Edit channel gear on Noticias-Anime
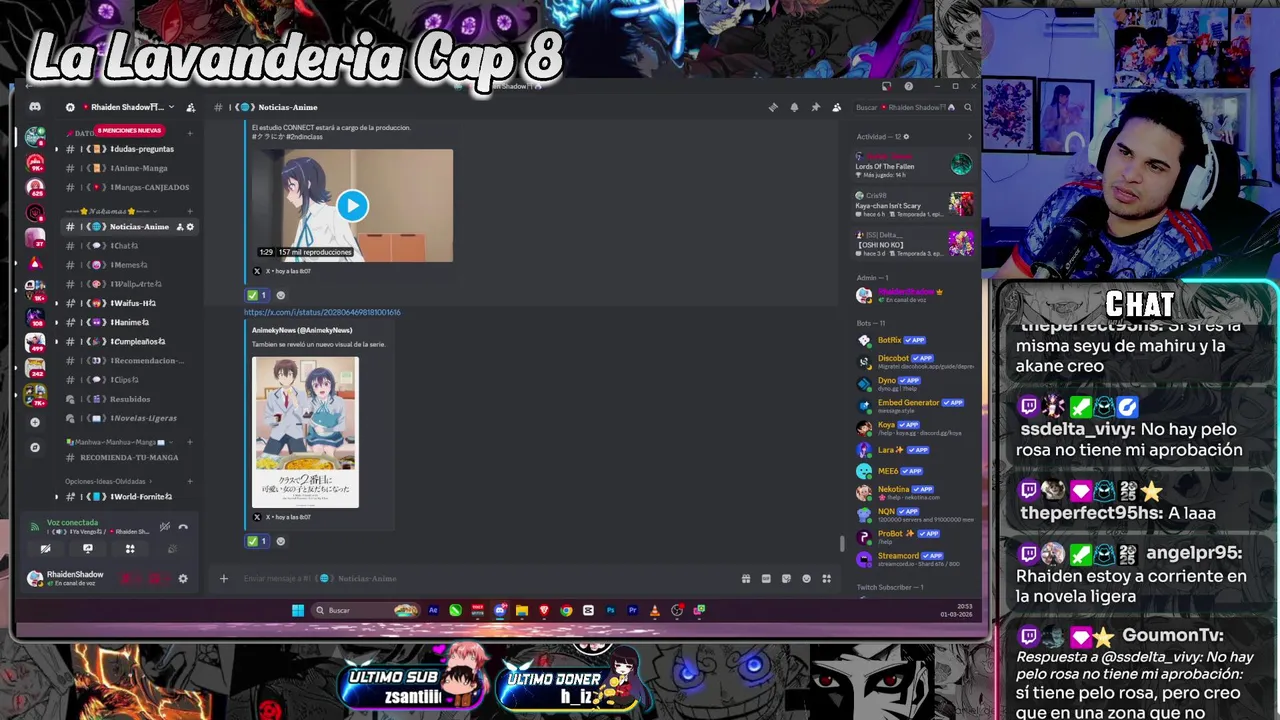The image size is (1280, 720). click(190, 227)
